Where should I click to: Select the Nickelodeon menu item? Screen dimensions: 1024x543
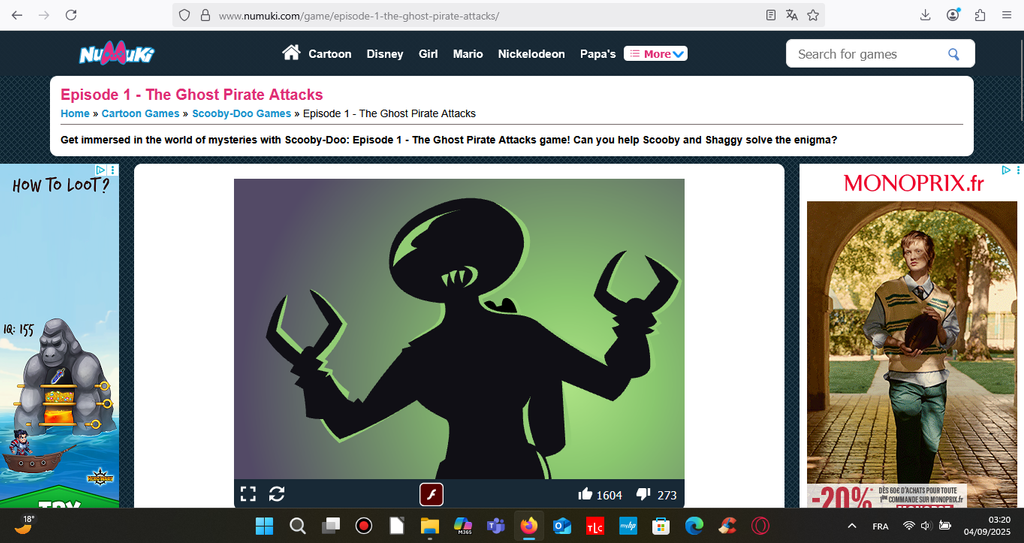531,54
